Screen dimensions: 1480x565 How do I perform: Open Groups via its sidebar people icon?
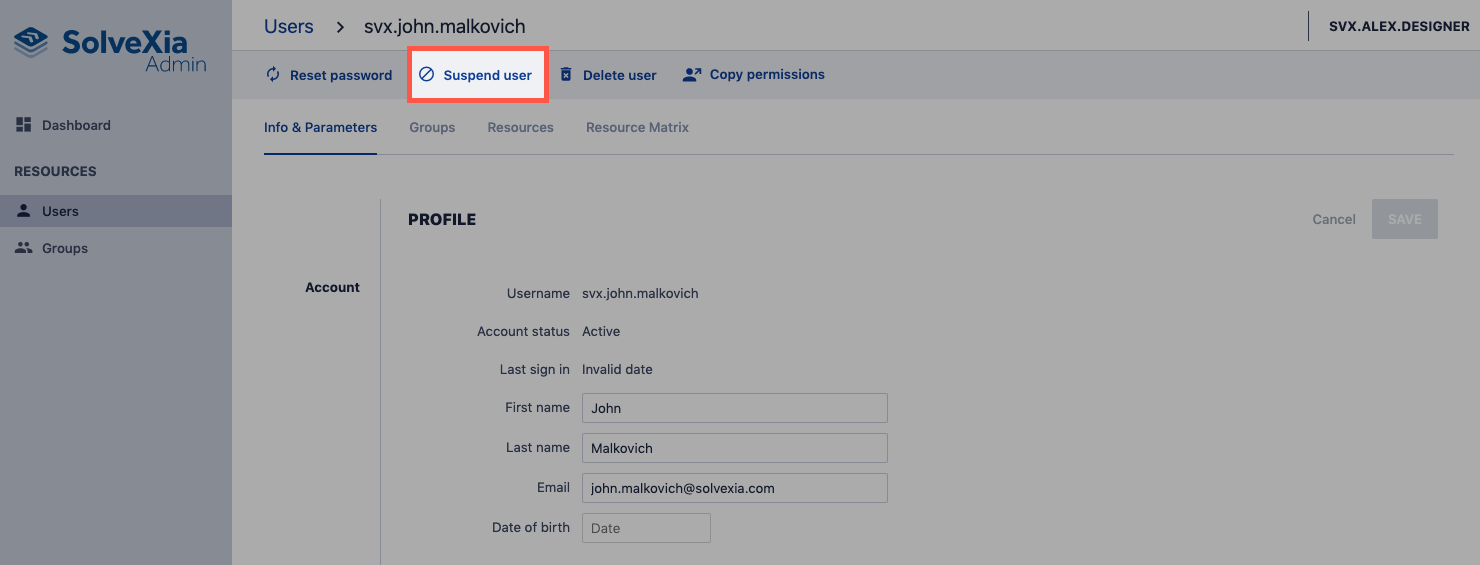pyautogui.click(x=24, y=248)
